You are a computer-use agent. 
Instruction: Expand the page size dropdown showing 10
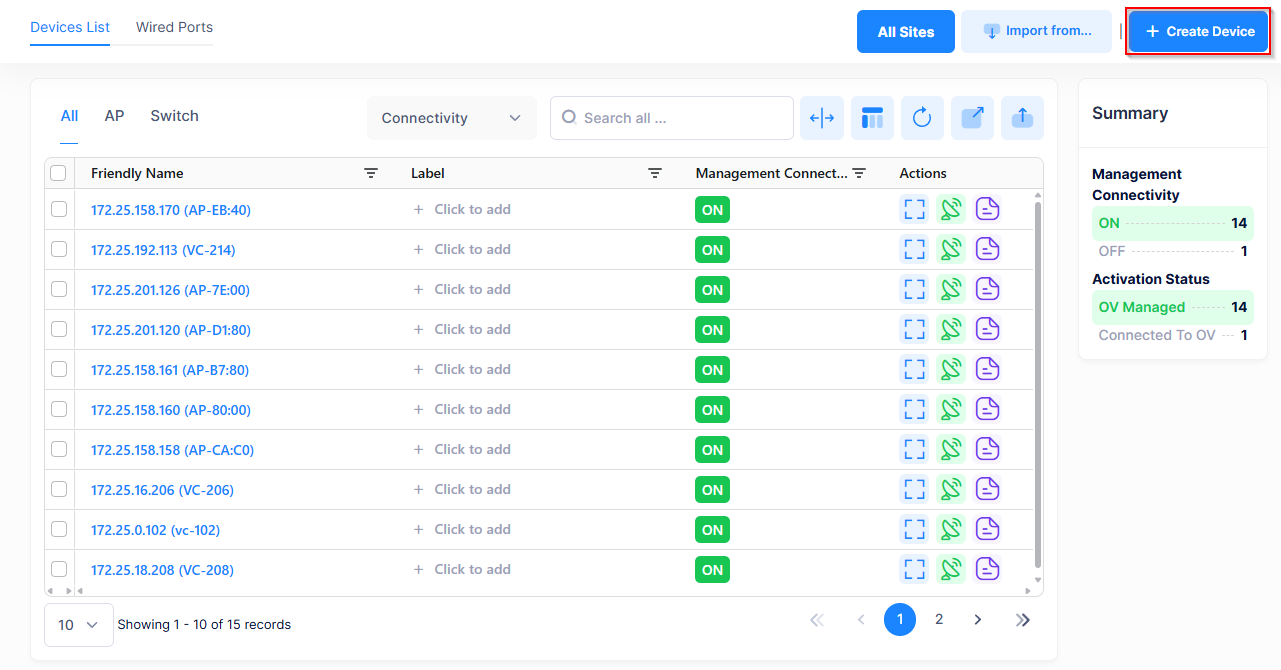pos(78,625)
